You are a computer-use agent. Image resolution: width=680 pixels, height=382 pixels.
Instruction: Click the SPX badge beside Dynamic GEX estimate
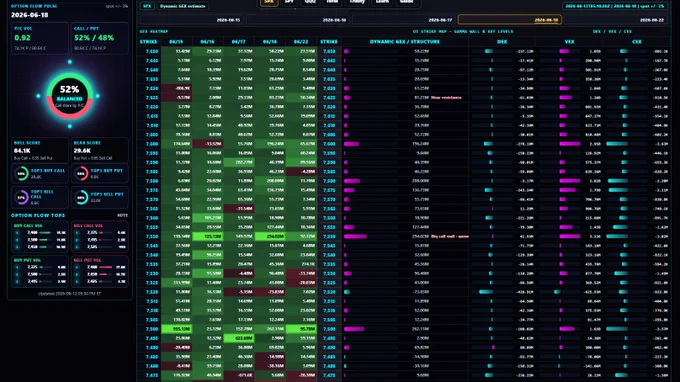[x=147, y=6]
